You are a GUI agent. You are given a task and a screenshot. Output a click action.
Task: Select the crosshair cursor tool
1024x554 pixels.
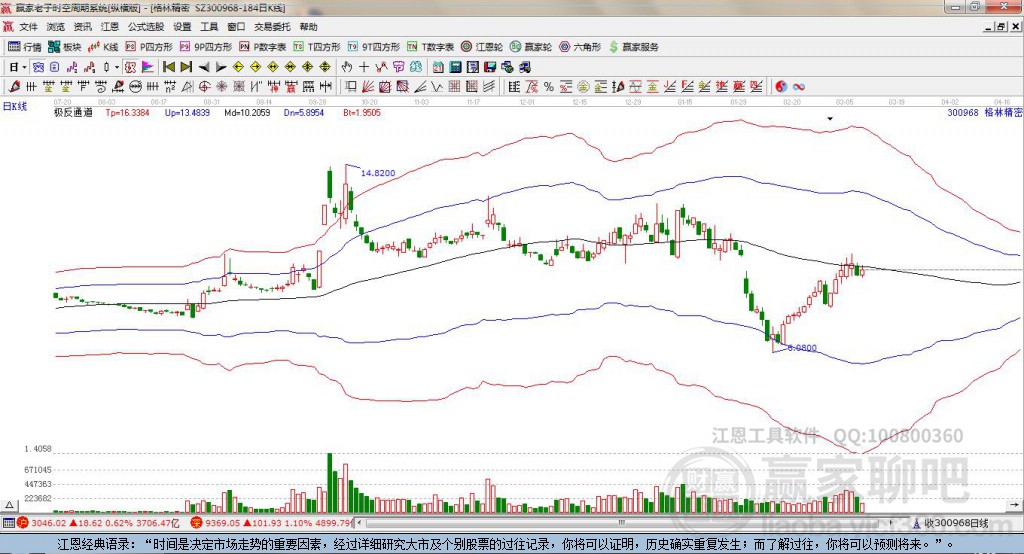point(364,67)
